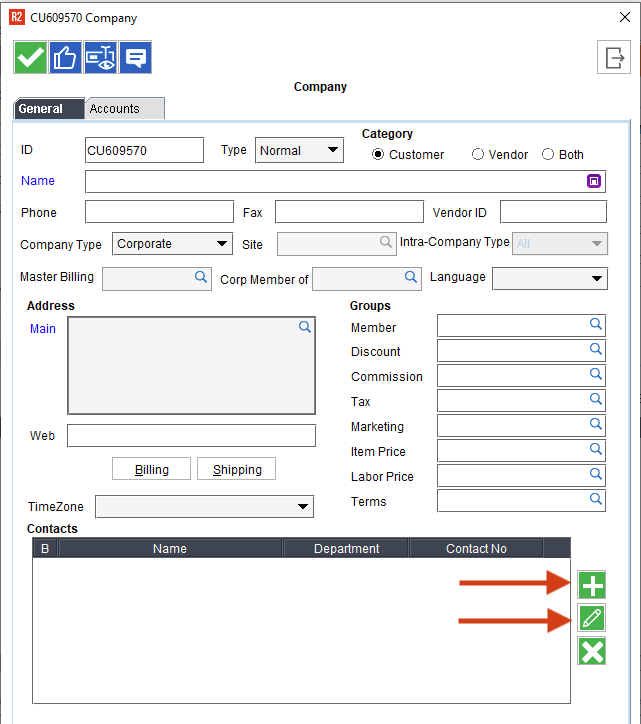This screenshot has height=724, width=641.
Task: Open the Type dropdown showing Normal
Action: pos(299,151)
